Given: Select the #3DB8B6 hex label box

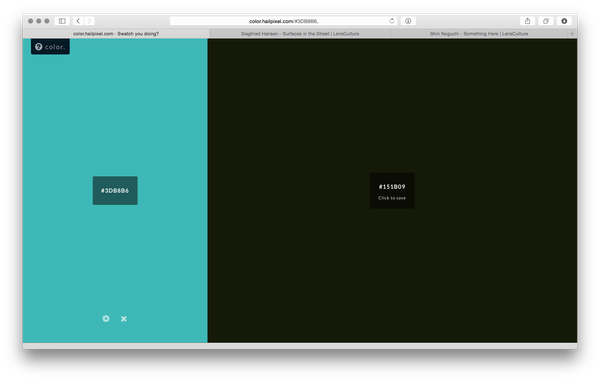Looking at the screenshot, I should (115, 190).
